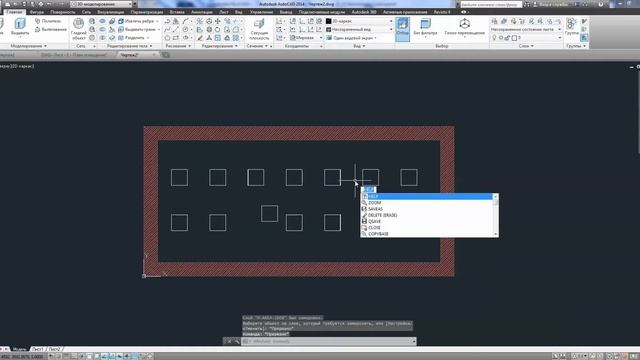Select highlighted HELP entry in autocomplete list
Image resolution: width=640 pixels, height=360 pixels.
coord(427,197)
